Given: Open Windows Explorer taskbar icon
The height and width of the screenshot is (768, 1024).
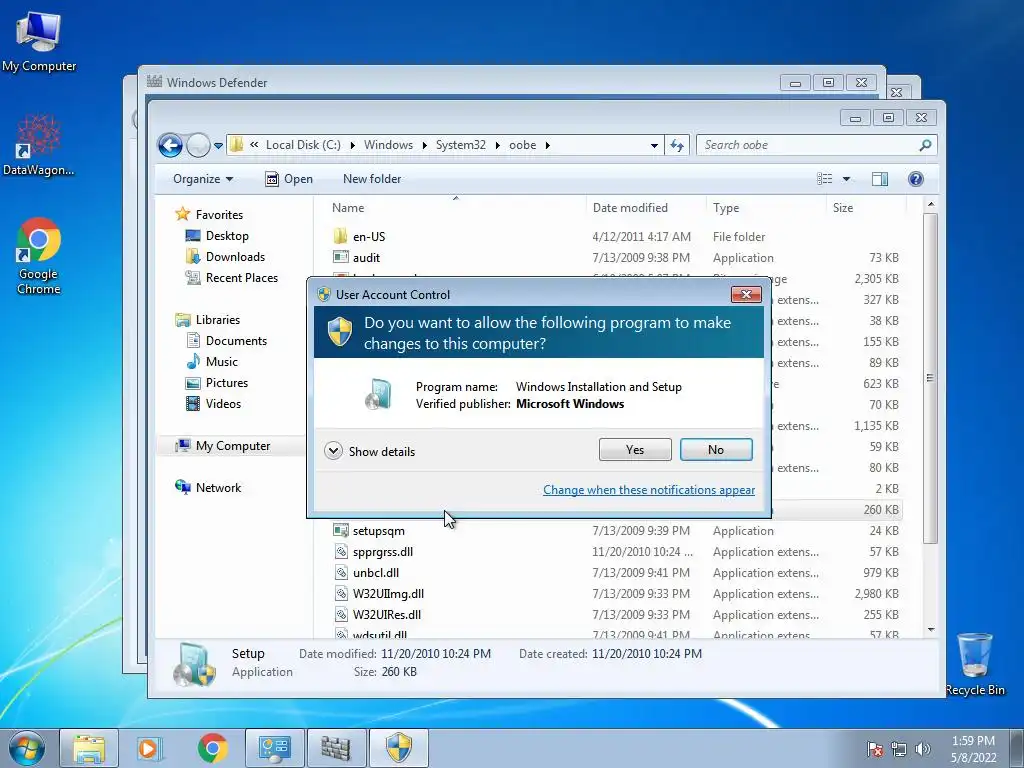Looking at the screenshot, I should [x=89, y=748].
